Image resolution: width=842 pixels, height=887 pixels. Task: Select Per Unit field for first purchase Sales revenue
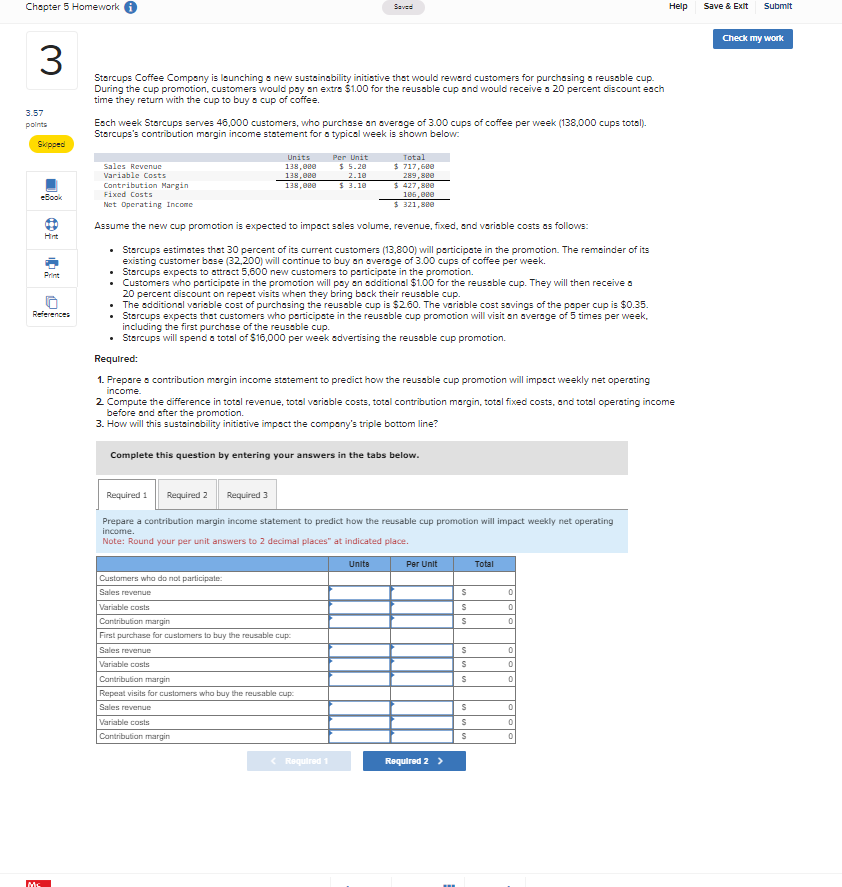(422, 650)
